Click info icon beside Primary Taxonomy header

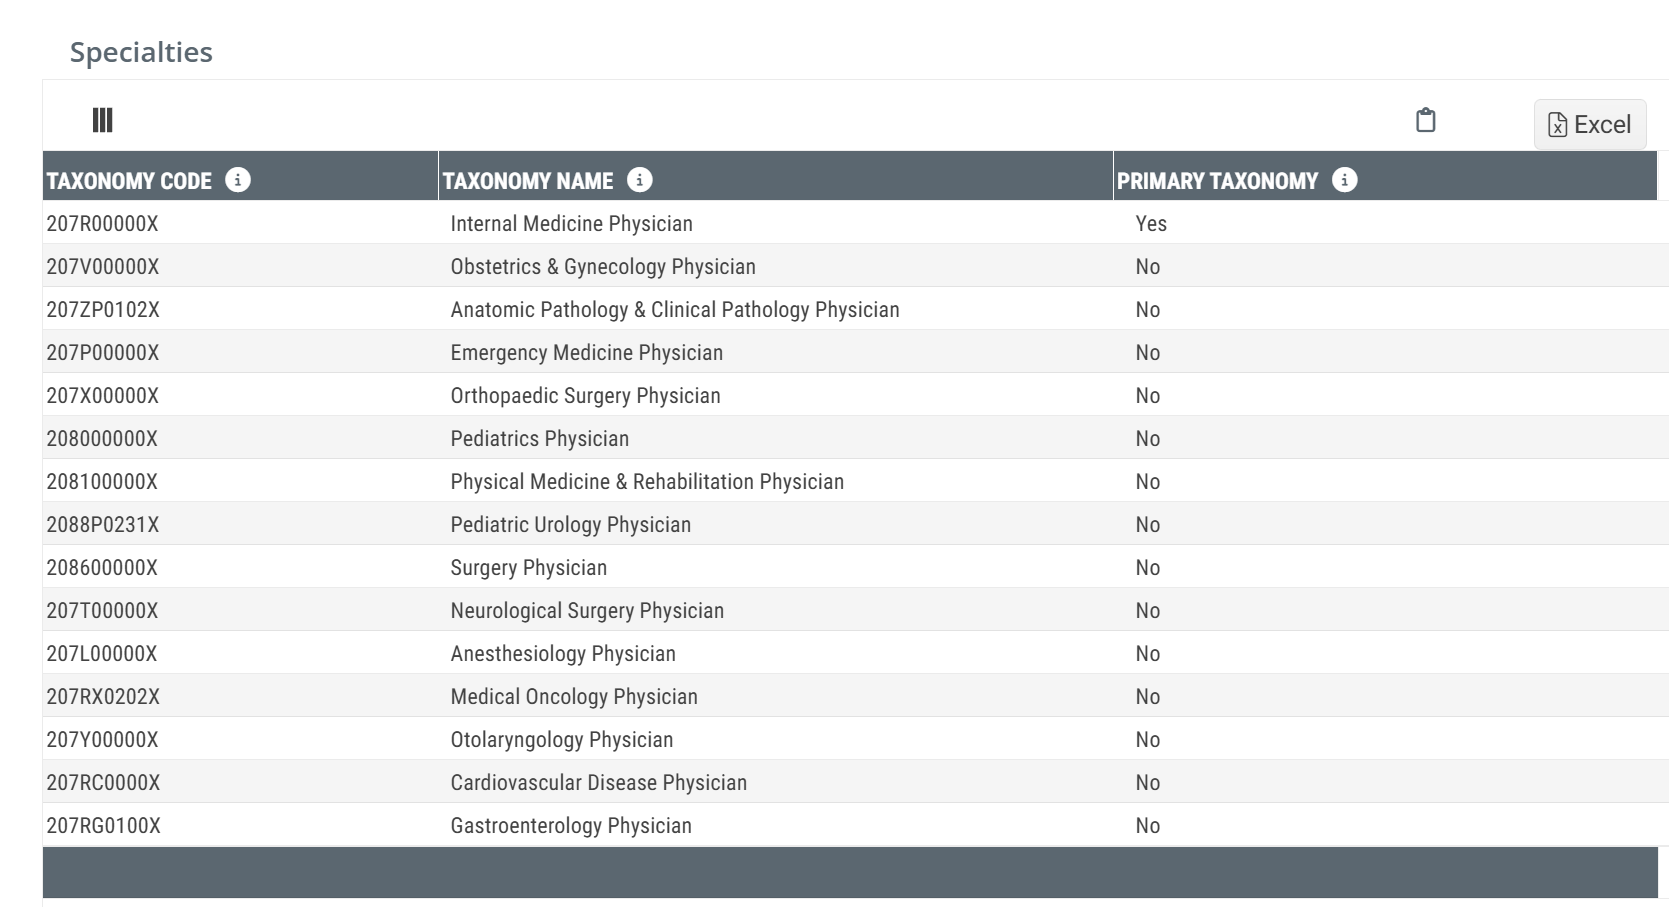[1345, 180]
